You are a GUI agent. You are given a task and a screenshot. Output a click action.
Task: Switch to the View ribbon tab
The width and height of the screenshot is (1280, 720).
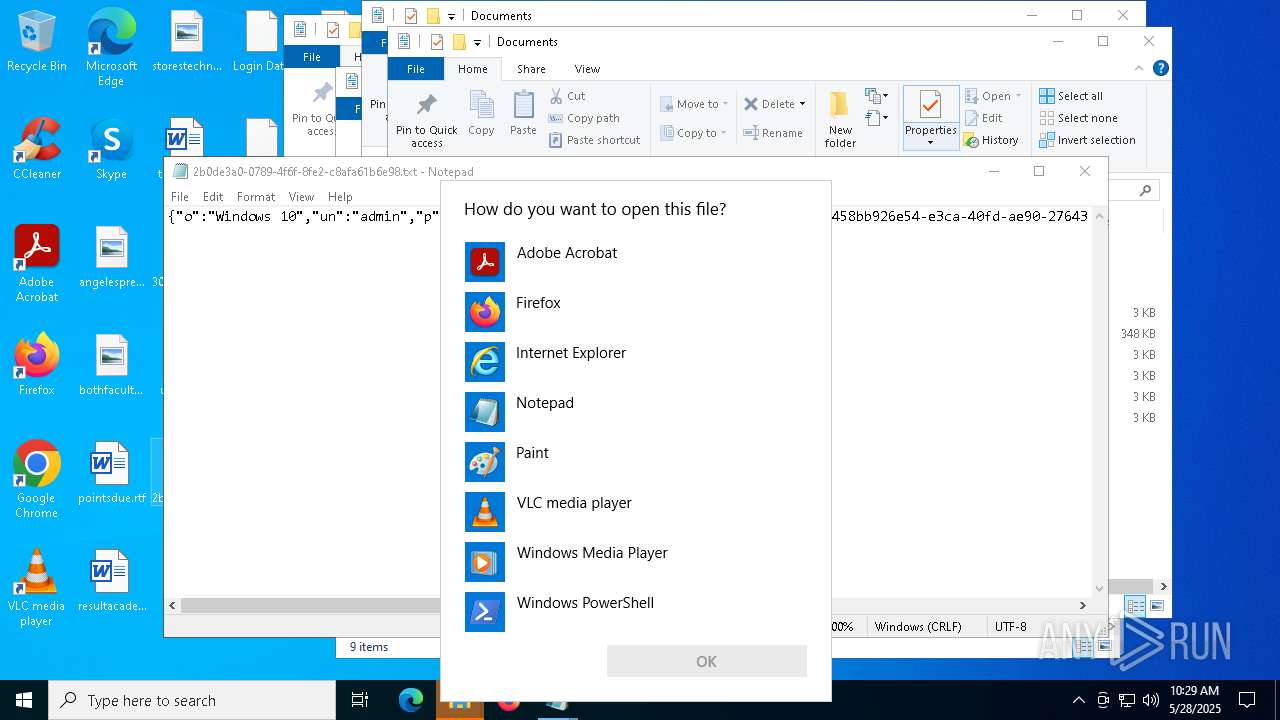point(587,69)
